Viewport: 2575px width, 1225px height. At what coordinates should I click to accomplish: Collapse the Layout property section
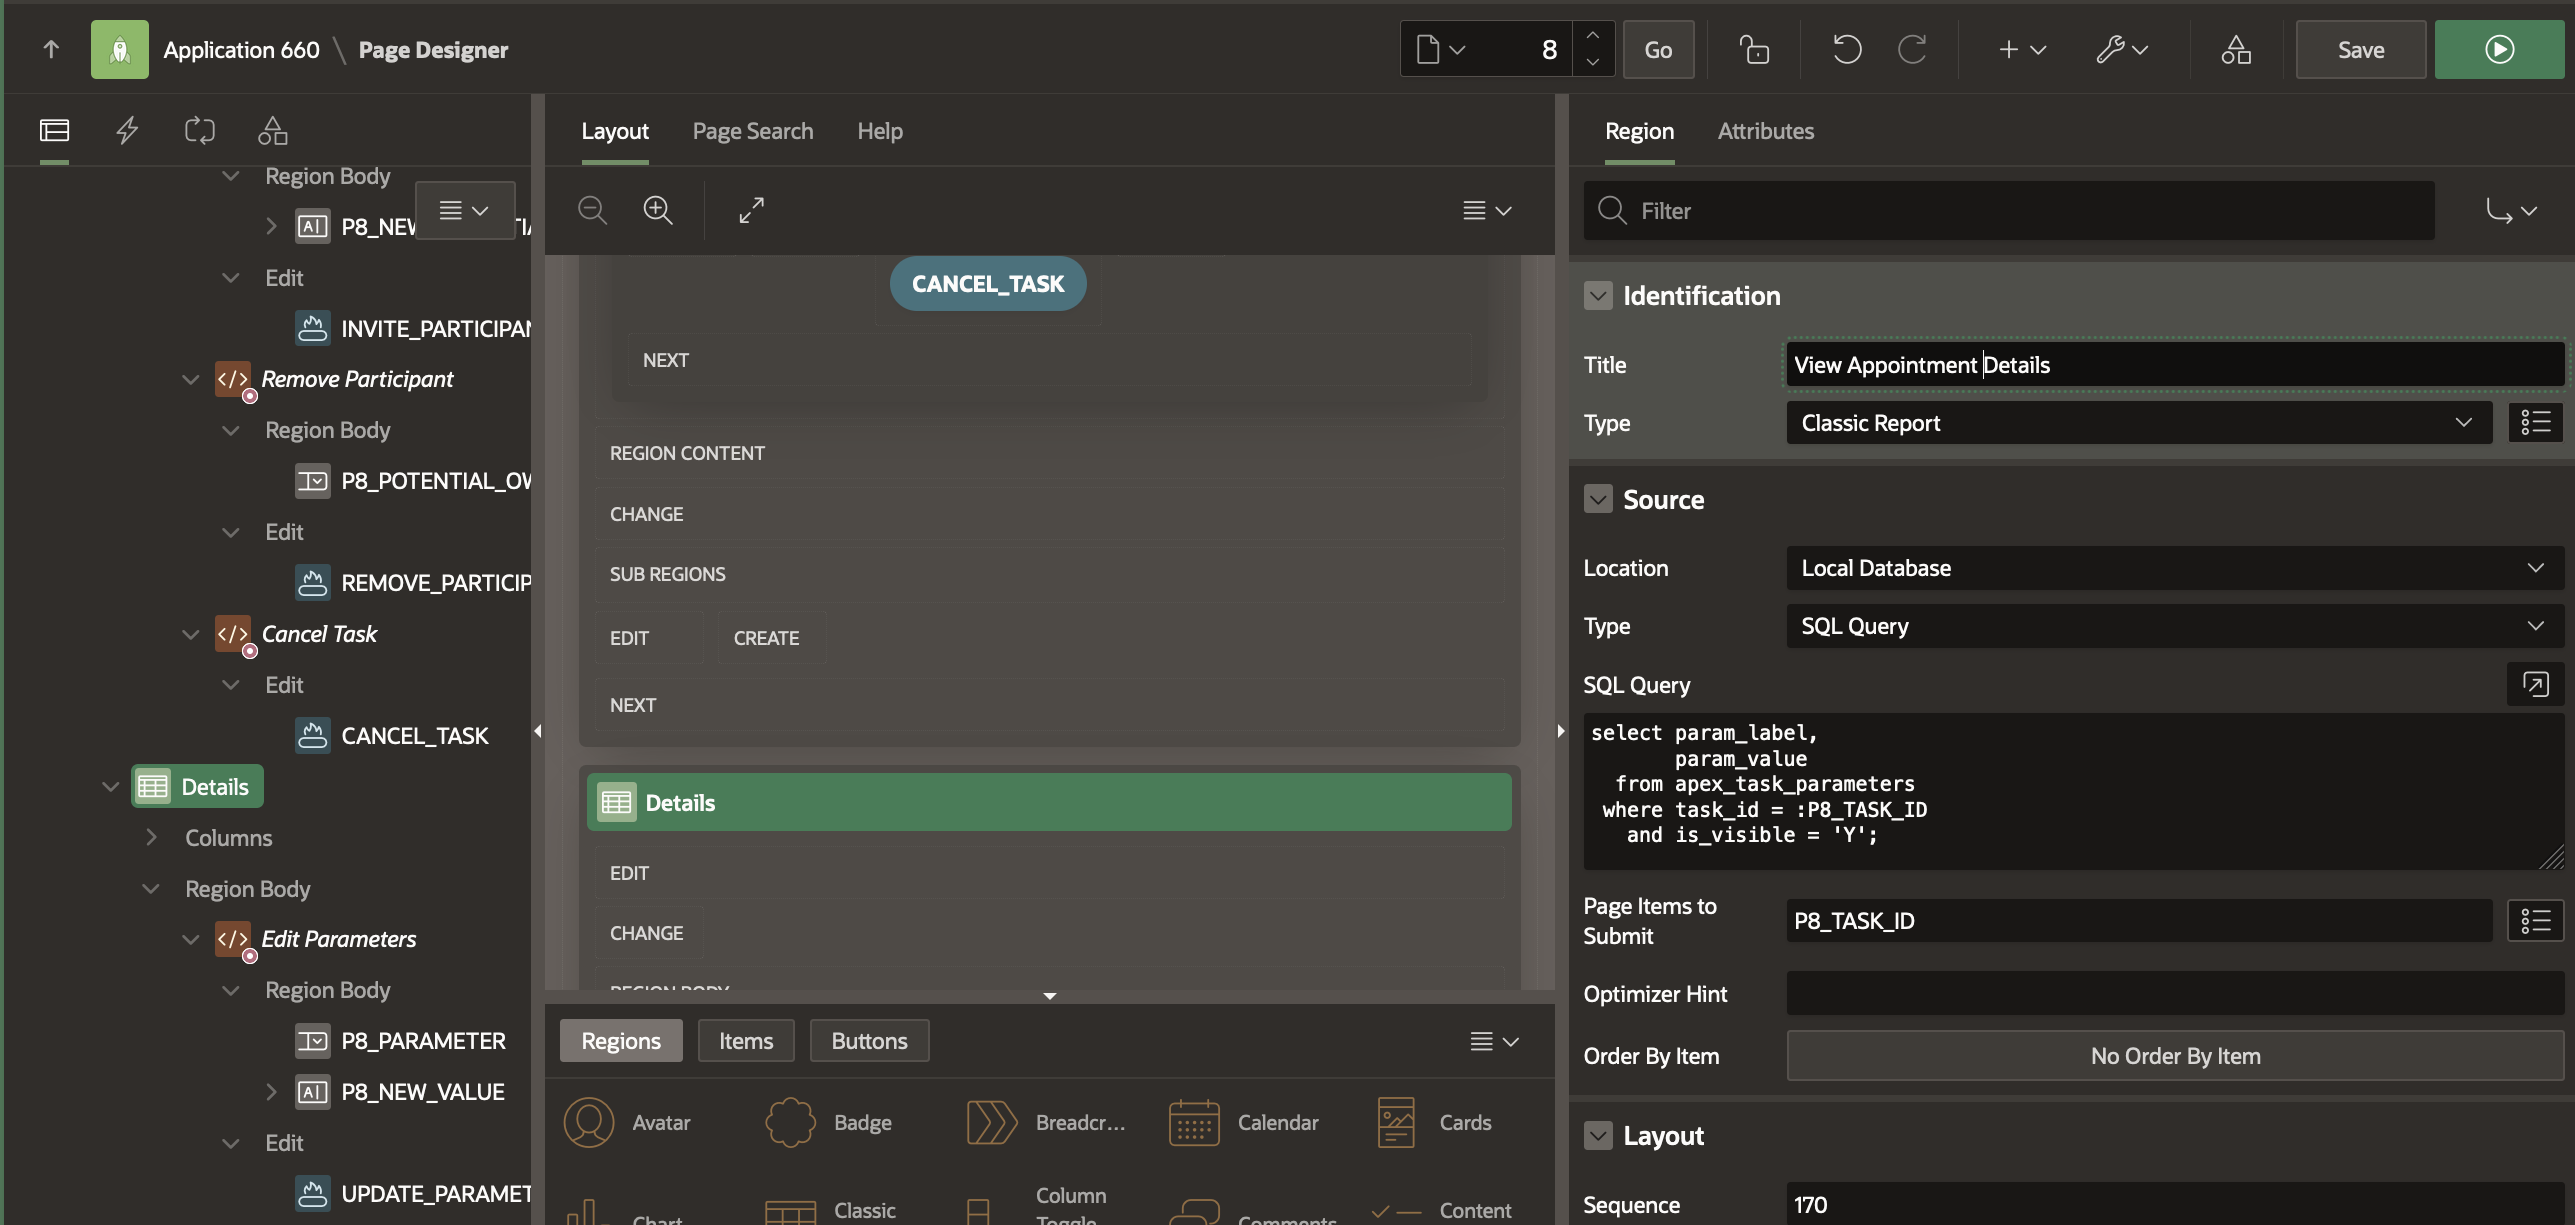point(1597,1135)
